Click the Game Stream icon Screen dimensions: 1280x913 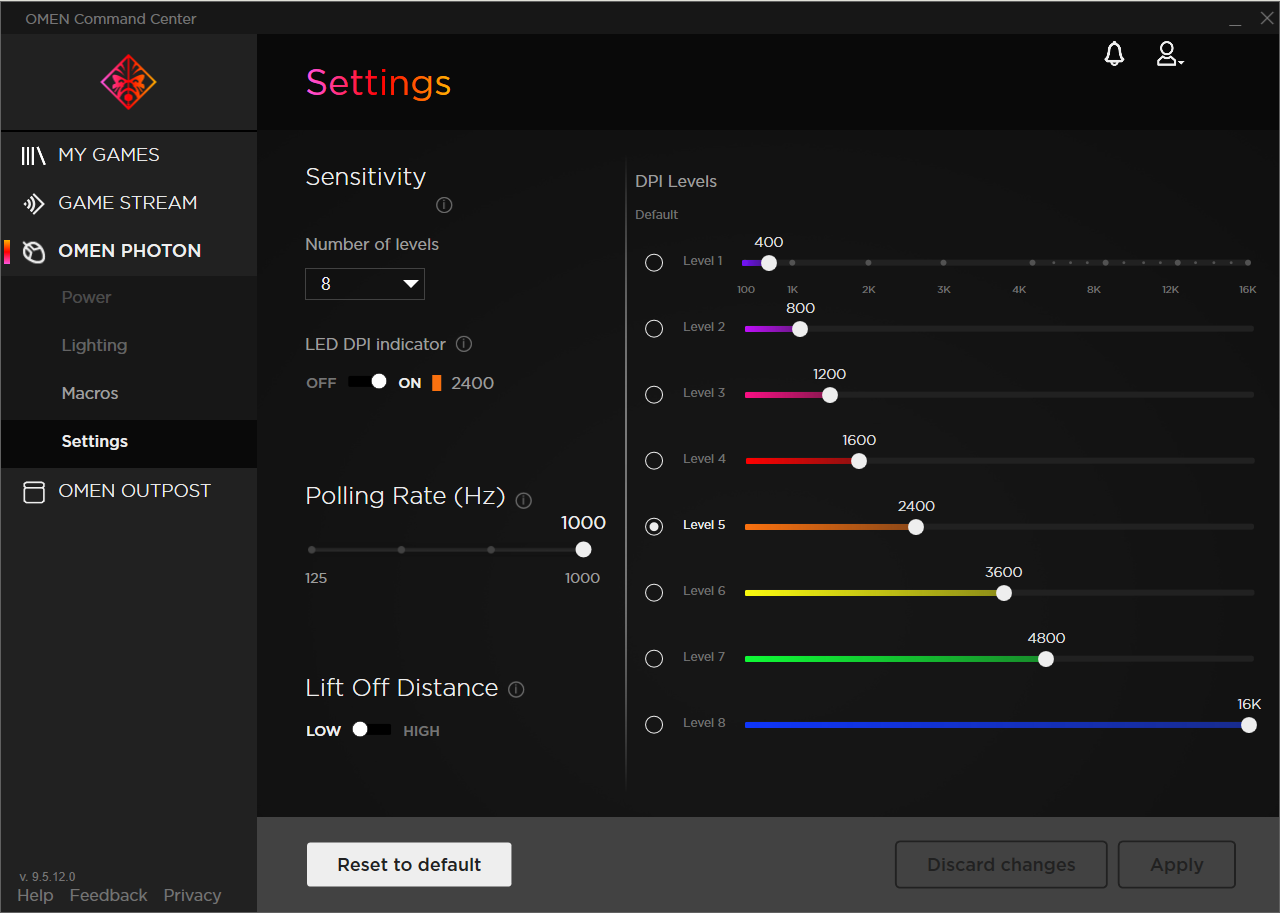[34, 203]
